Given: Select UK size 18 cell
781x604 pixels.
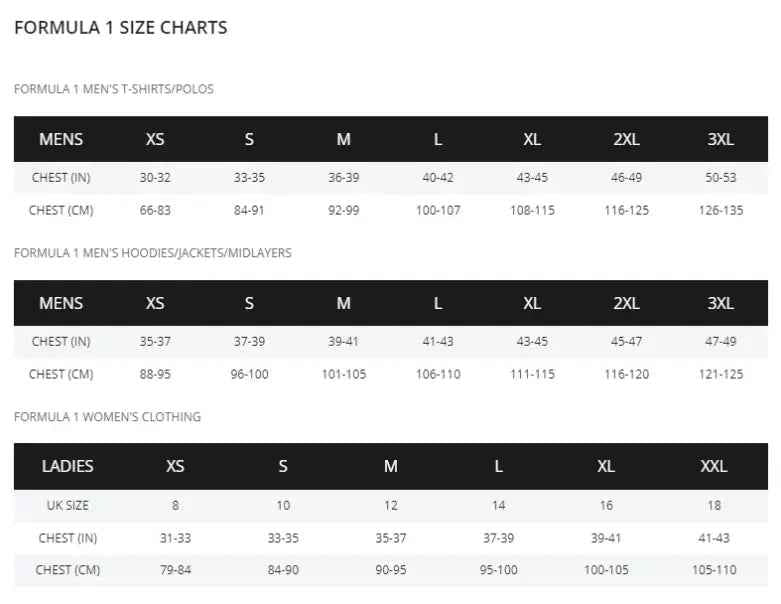Looking at the screenshot, I should click(x=714, y=506).
